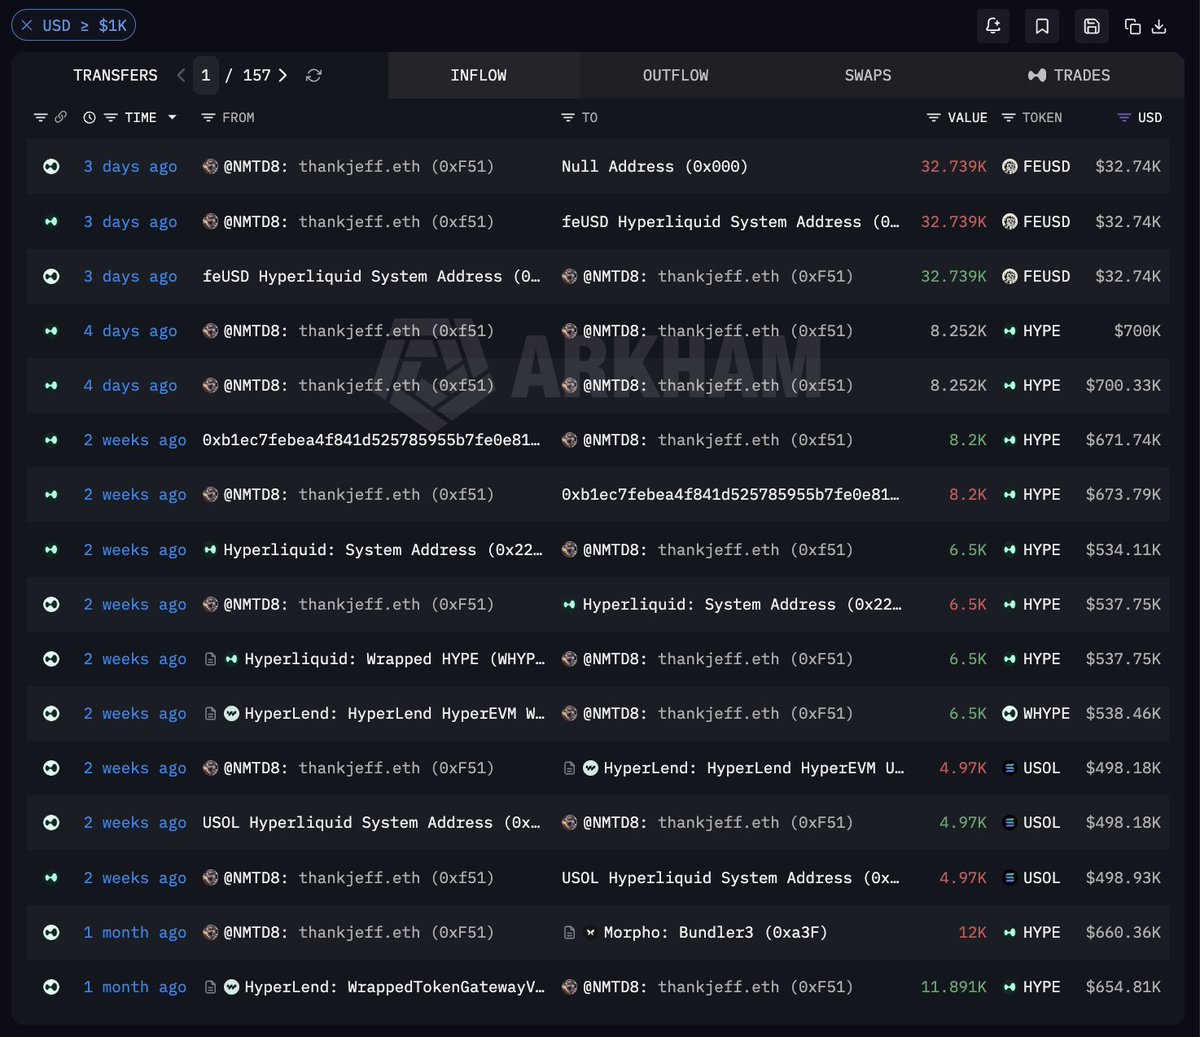Click thankjeff.eth avatar in Null Address row
This screenshot has width=1200, height=1037.
(210, 167)
